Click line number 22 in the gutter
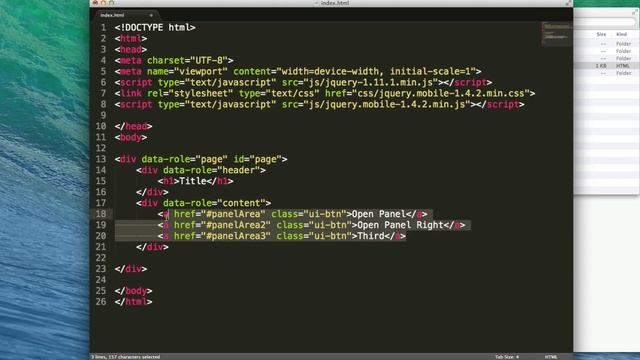The image size is (640, 360). pos(101,258)
